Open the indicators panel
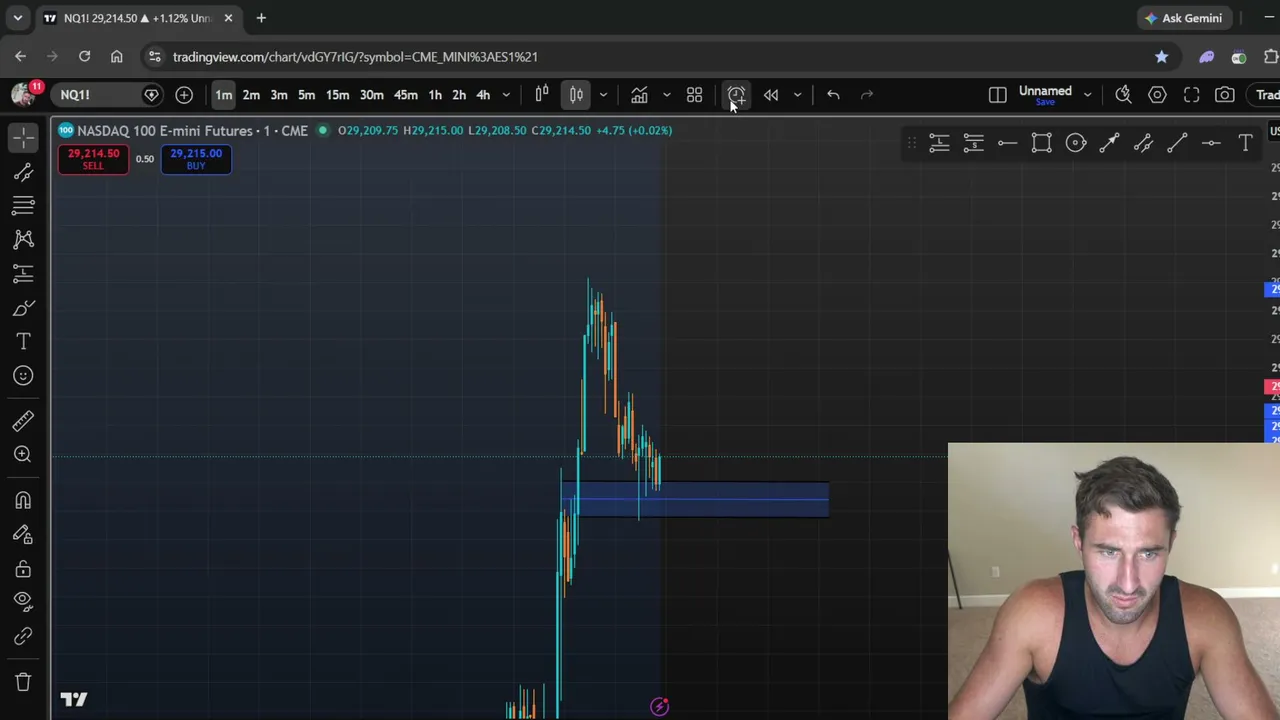This screenshot has height=720, width=1280. 639,95
